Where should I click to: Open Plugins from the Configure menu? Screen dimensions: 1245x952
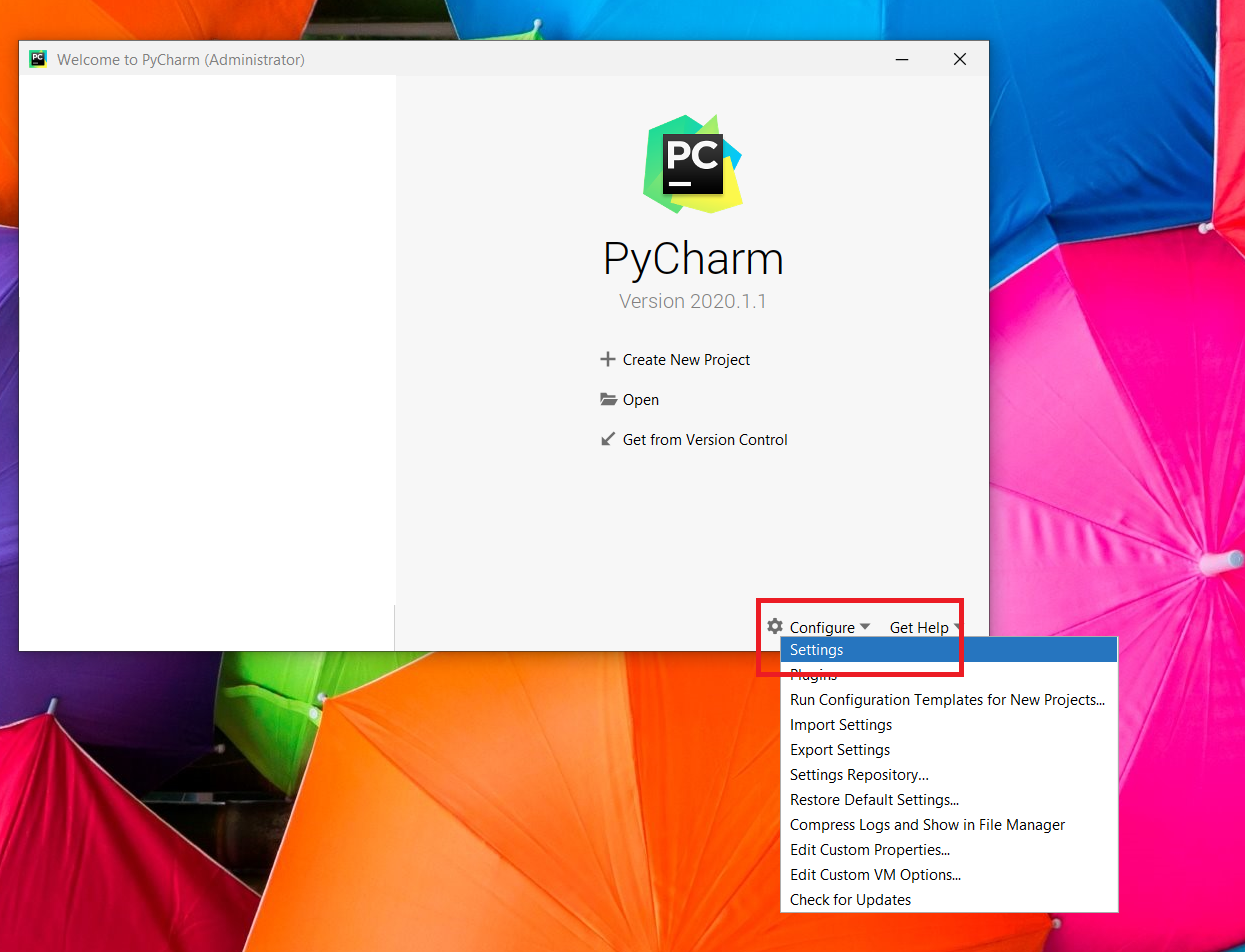pos(813,675)
